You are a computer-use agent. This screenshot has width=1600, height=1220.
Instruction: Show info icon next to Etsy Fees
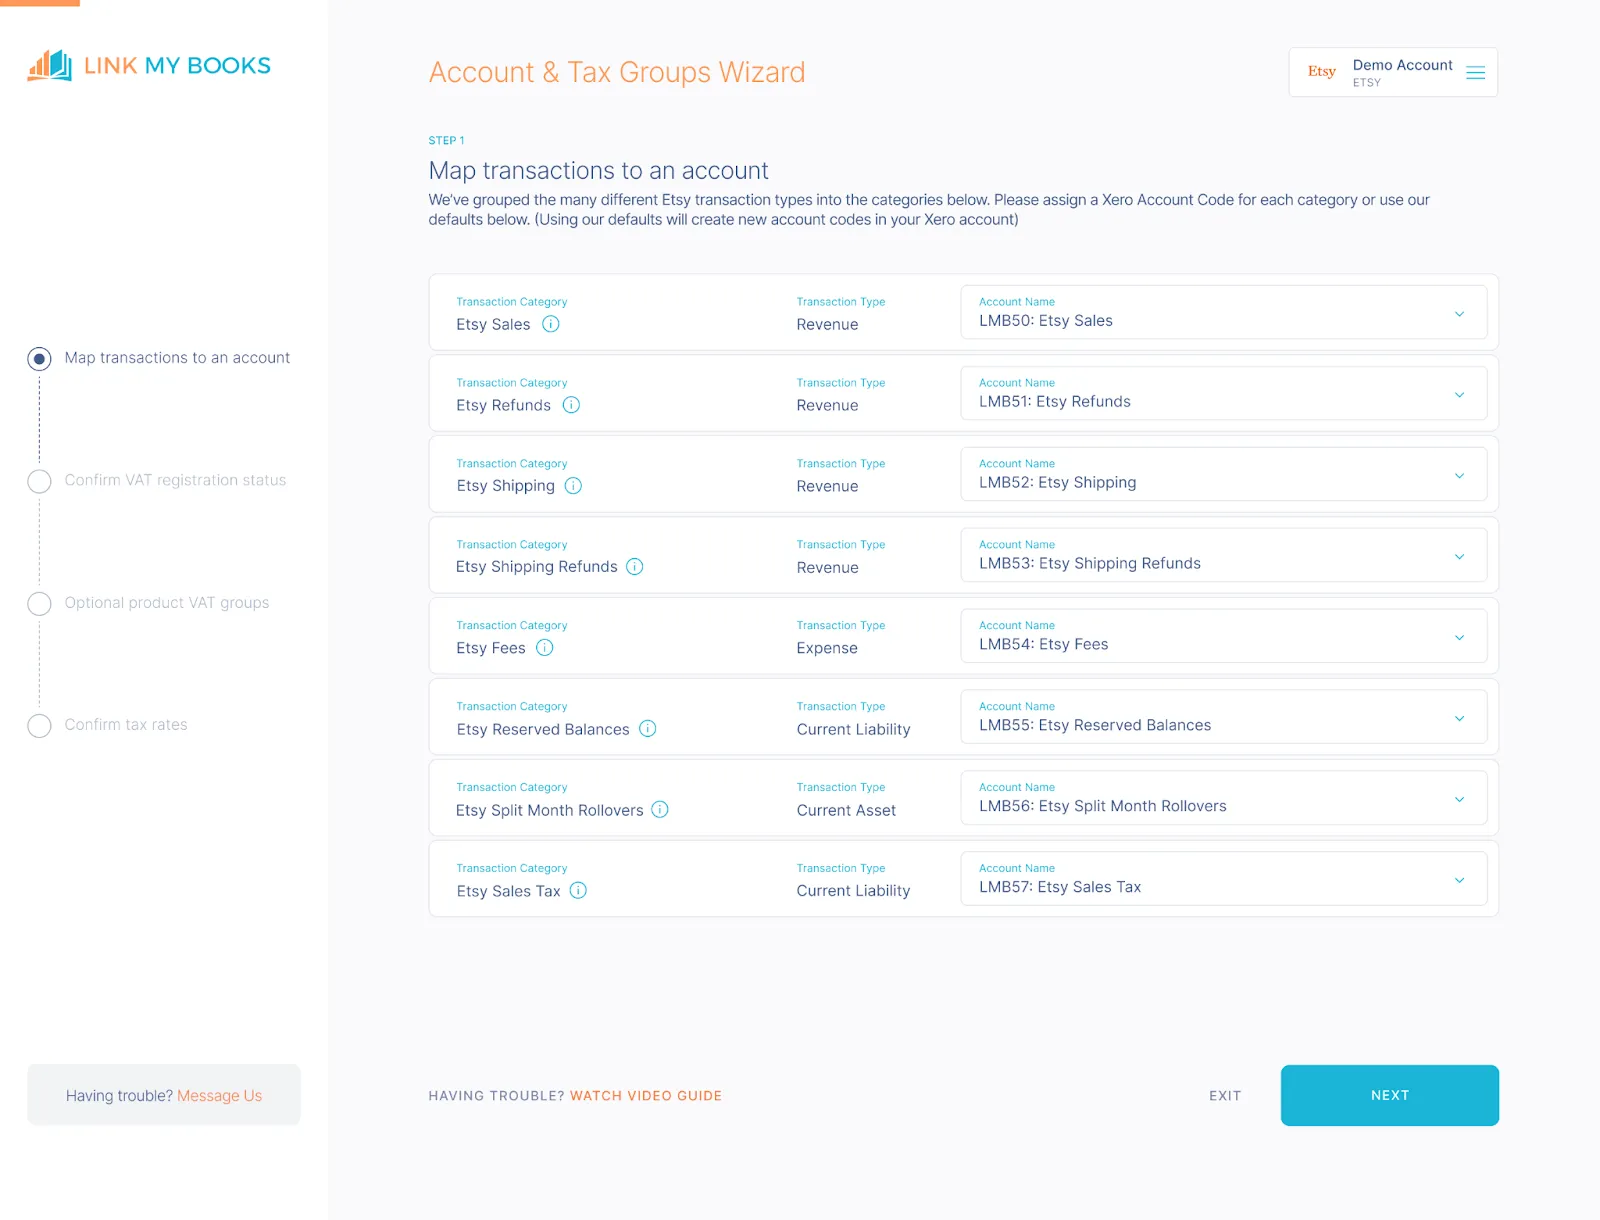pos(545,648)
